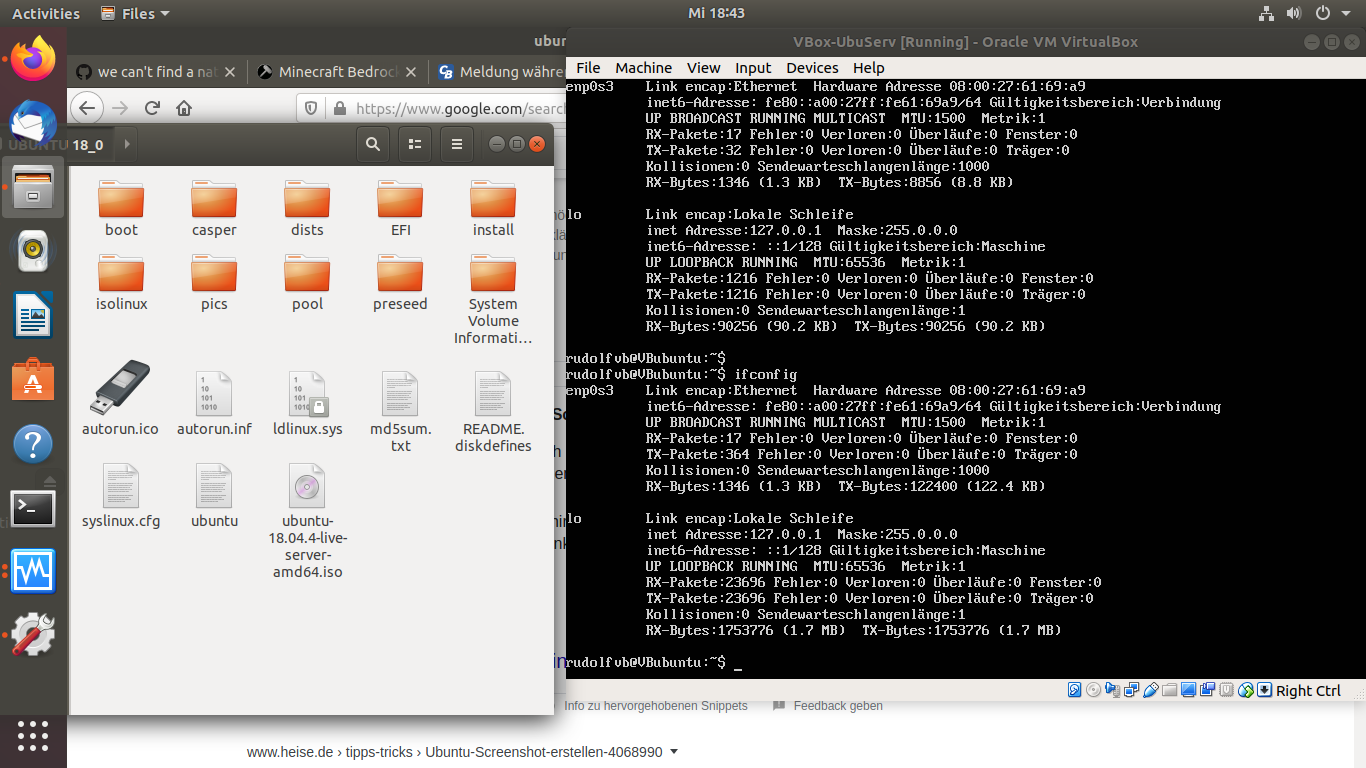Click the volume icon in top bar

pyautogui.click(x=1293, y=13)
